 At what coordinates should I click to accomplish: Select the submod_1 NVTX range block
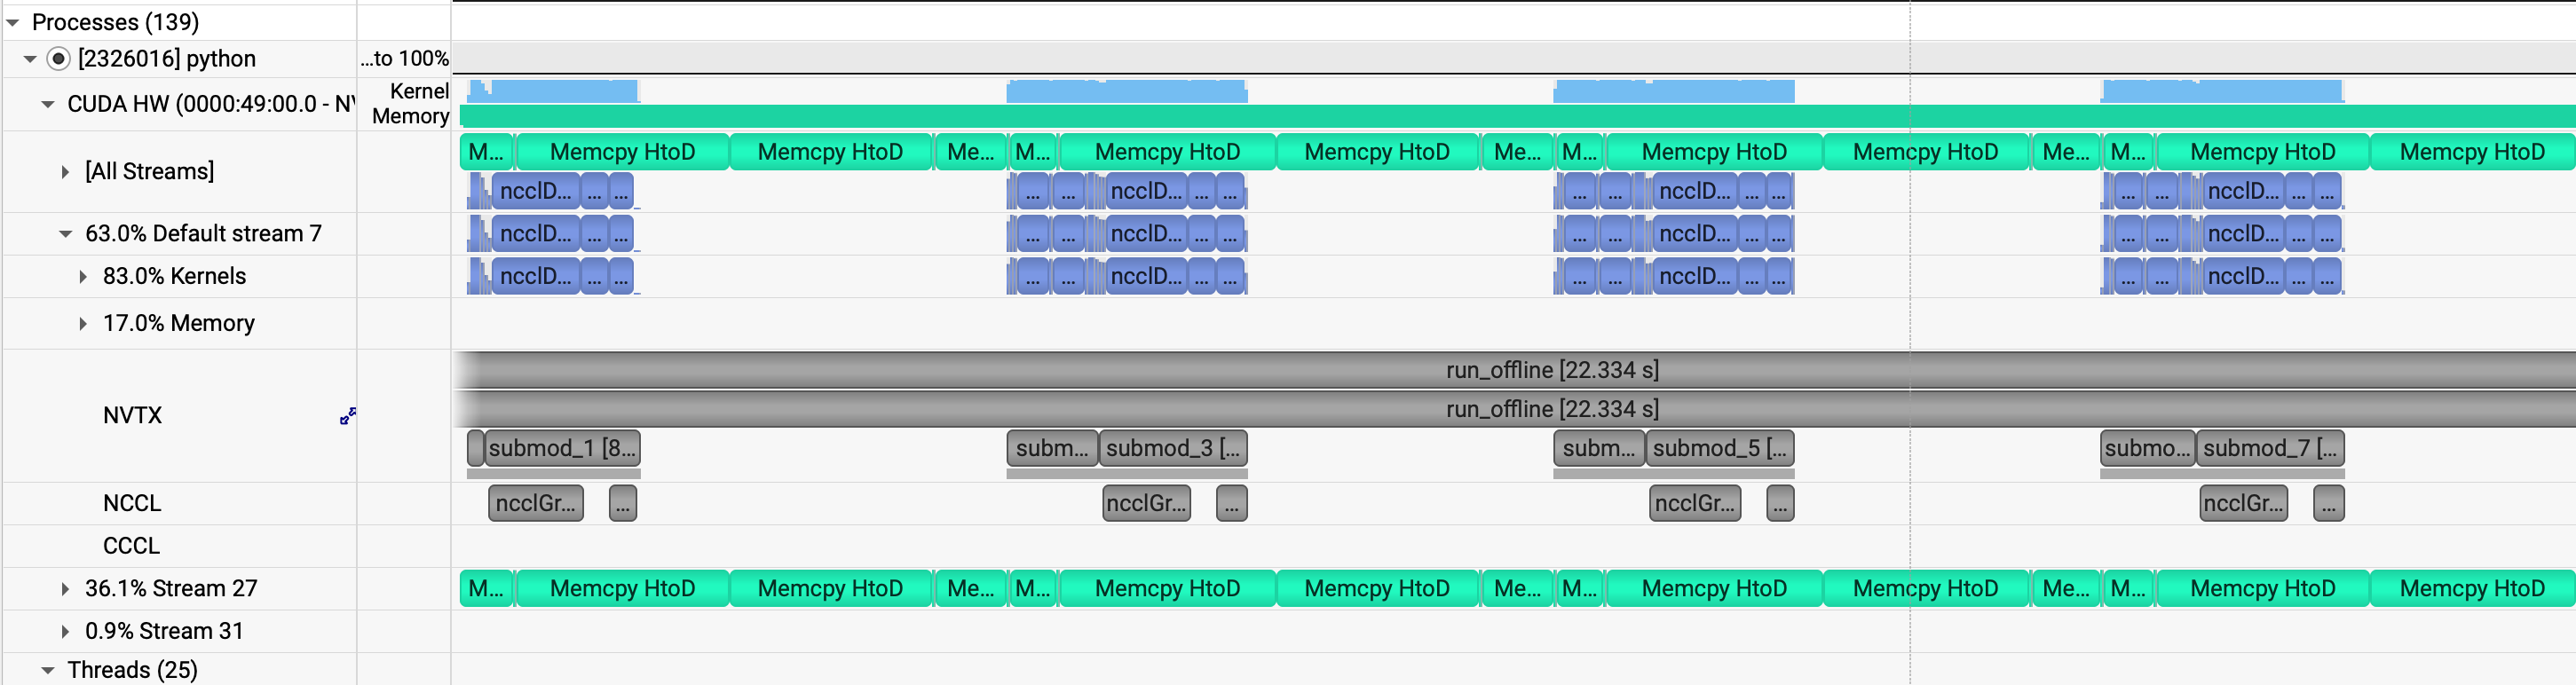(562, 448)
